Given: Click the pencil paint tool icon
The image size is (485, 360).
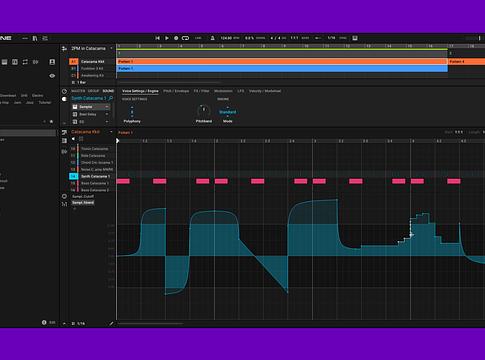Looking at the screenshot, I should pyautogui.click(x=111, y=323).
